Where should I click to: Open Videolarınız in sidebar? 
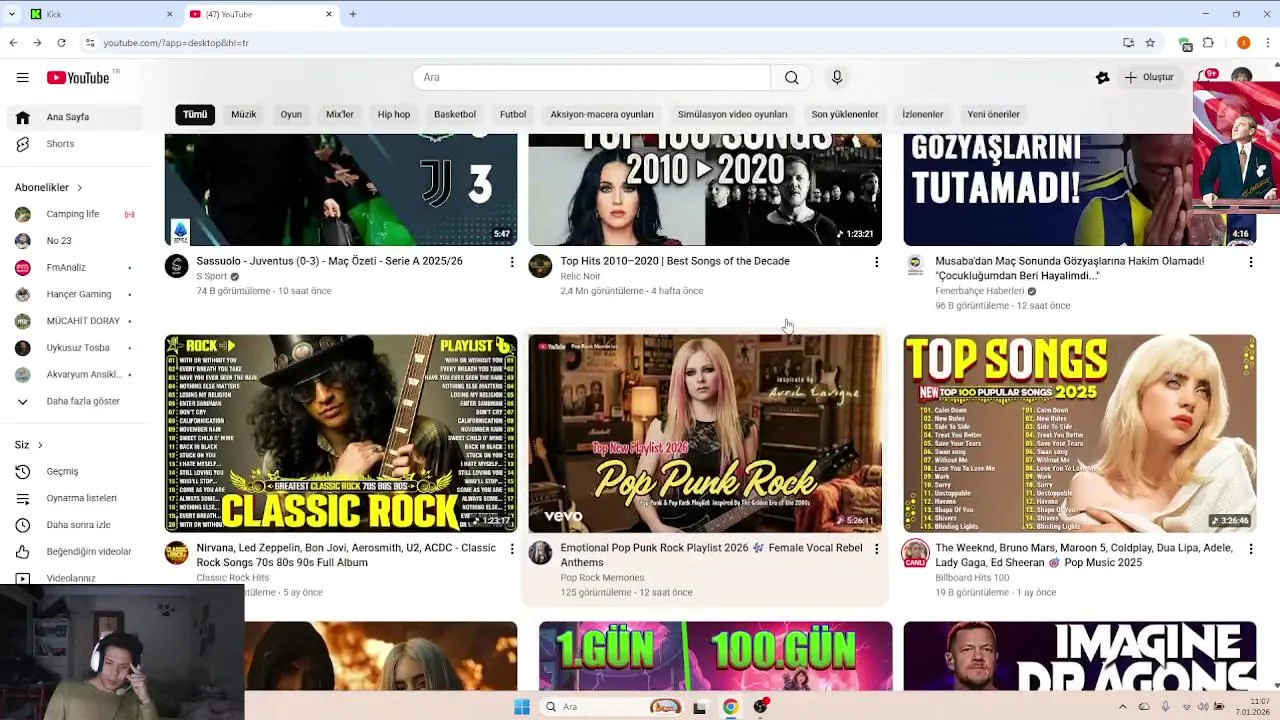point(70,578)
